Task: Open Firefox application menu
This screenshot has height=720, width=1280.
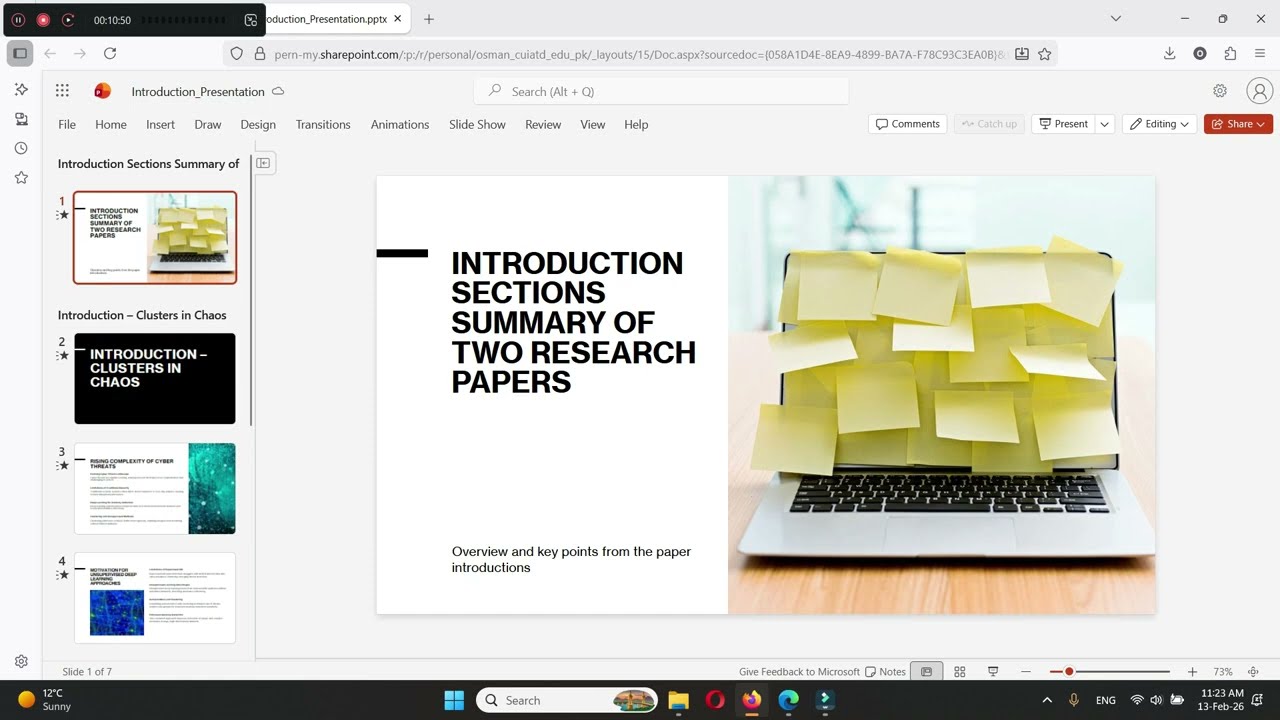Action: 1260,54
